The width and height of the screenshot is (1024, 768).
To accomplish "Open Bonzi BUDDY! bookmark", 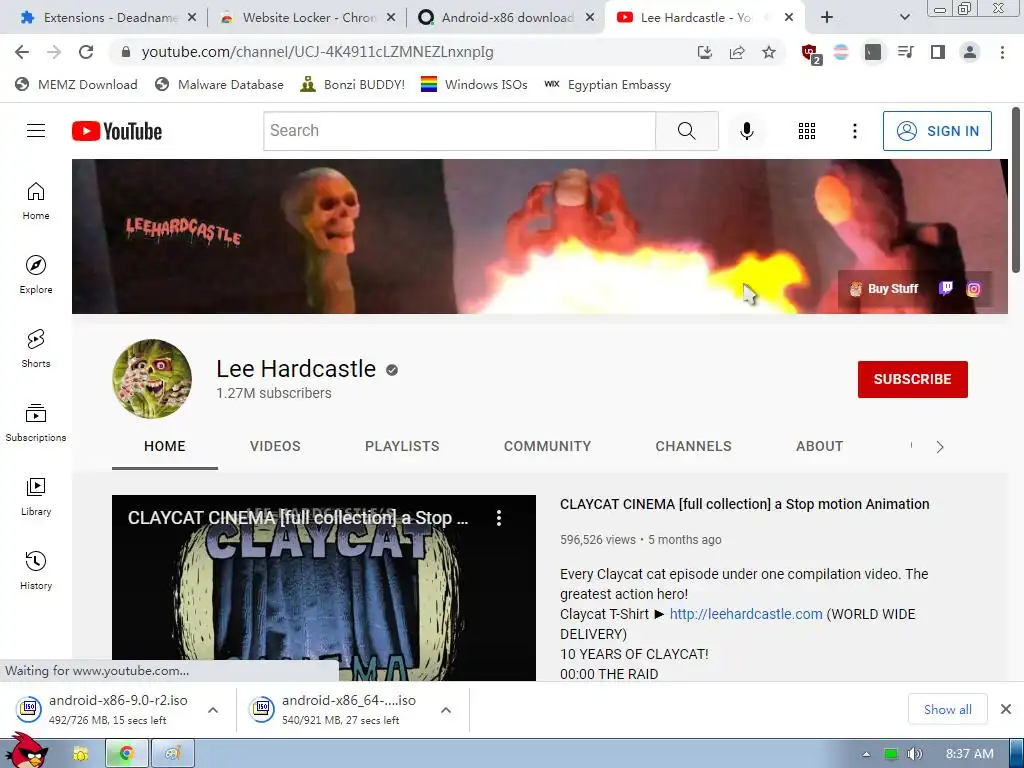I will coord(353,84).
